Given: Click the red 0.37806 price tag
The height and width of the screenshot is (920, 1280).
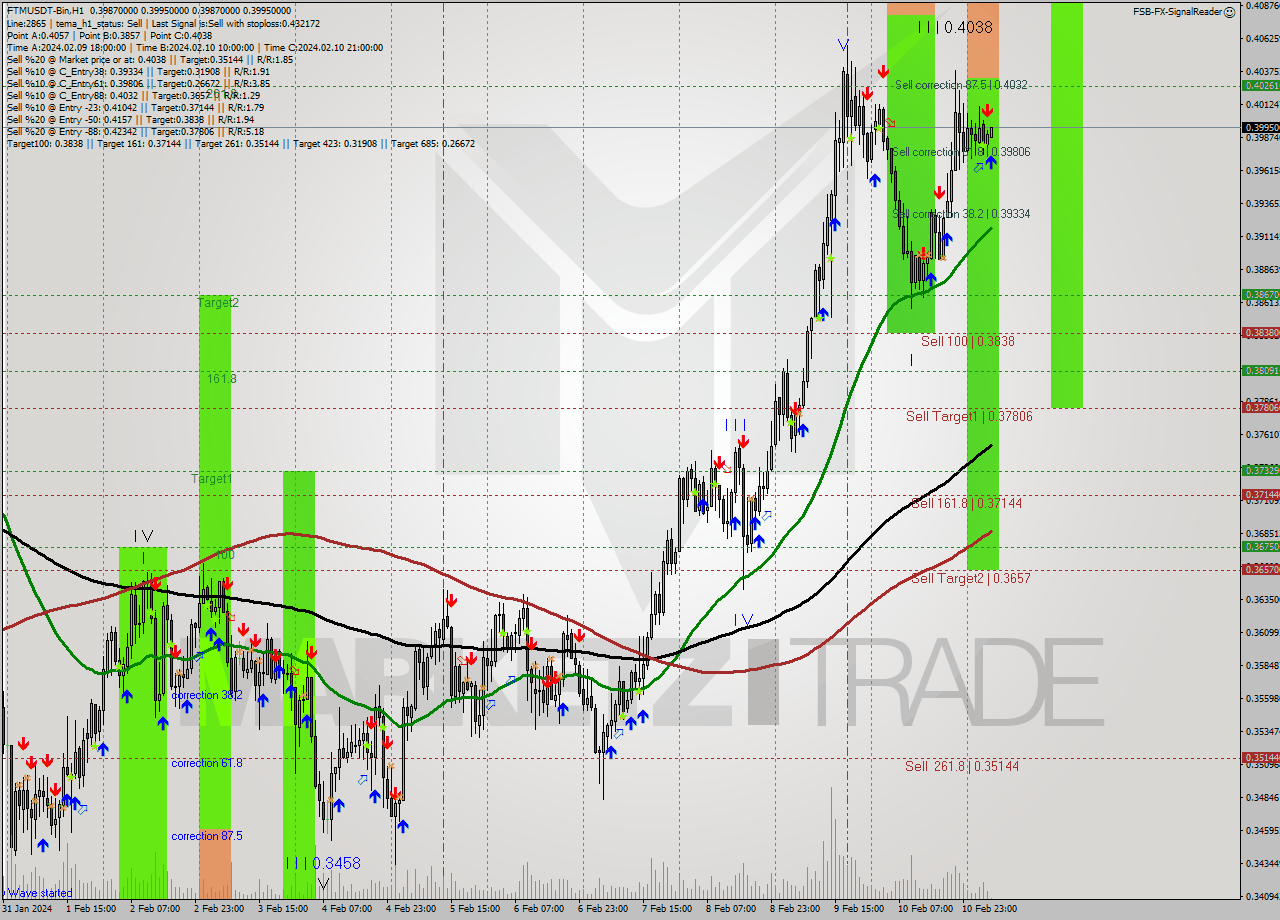Looking at the screenshot, I should (1260, 407).
